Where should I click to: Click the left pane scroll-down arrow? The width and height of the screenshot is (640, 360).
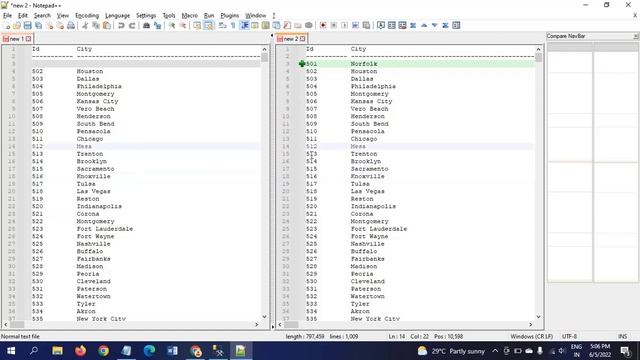click(x=264, y=317)
